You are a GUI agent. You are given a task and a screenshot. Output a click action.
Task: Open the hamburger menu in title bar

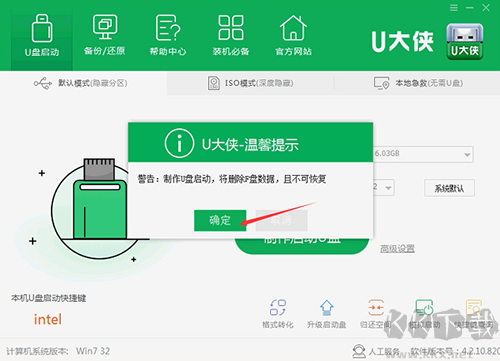[x=454, y=7]
